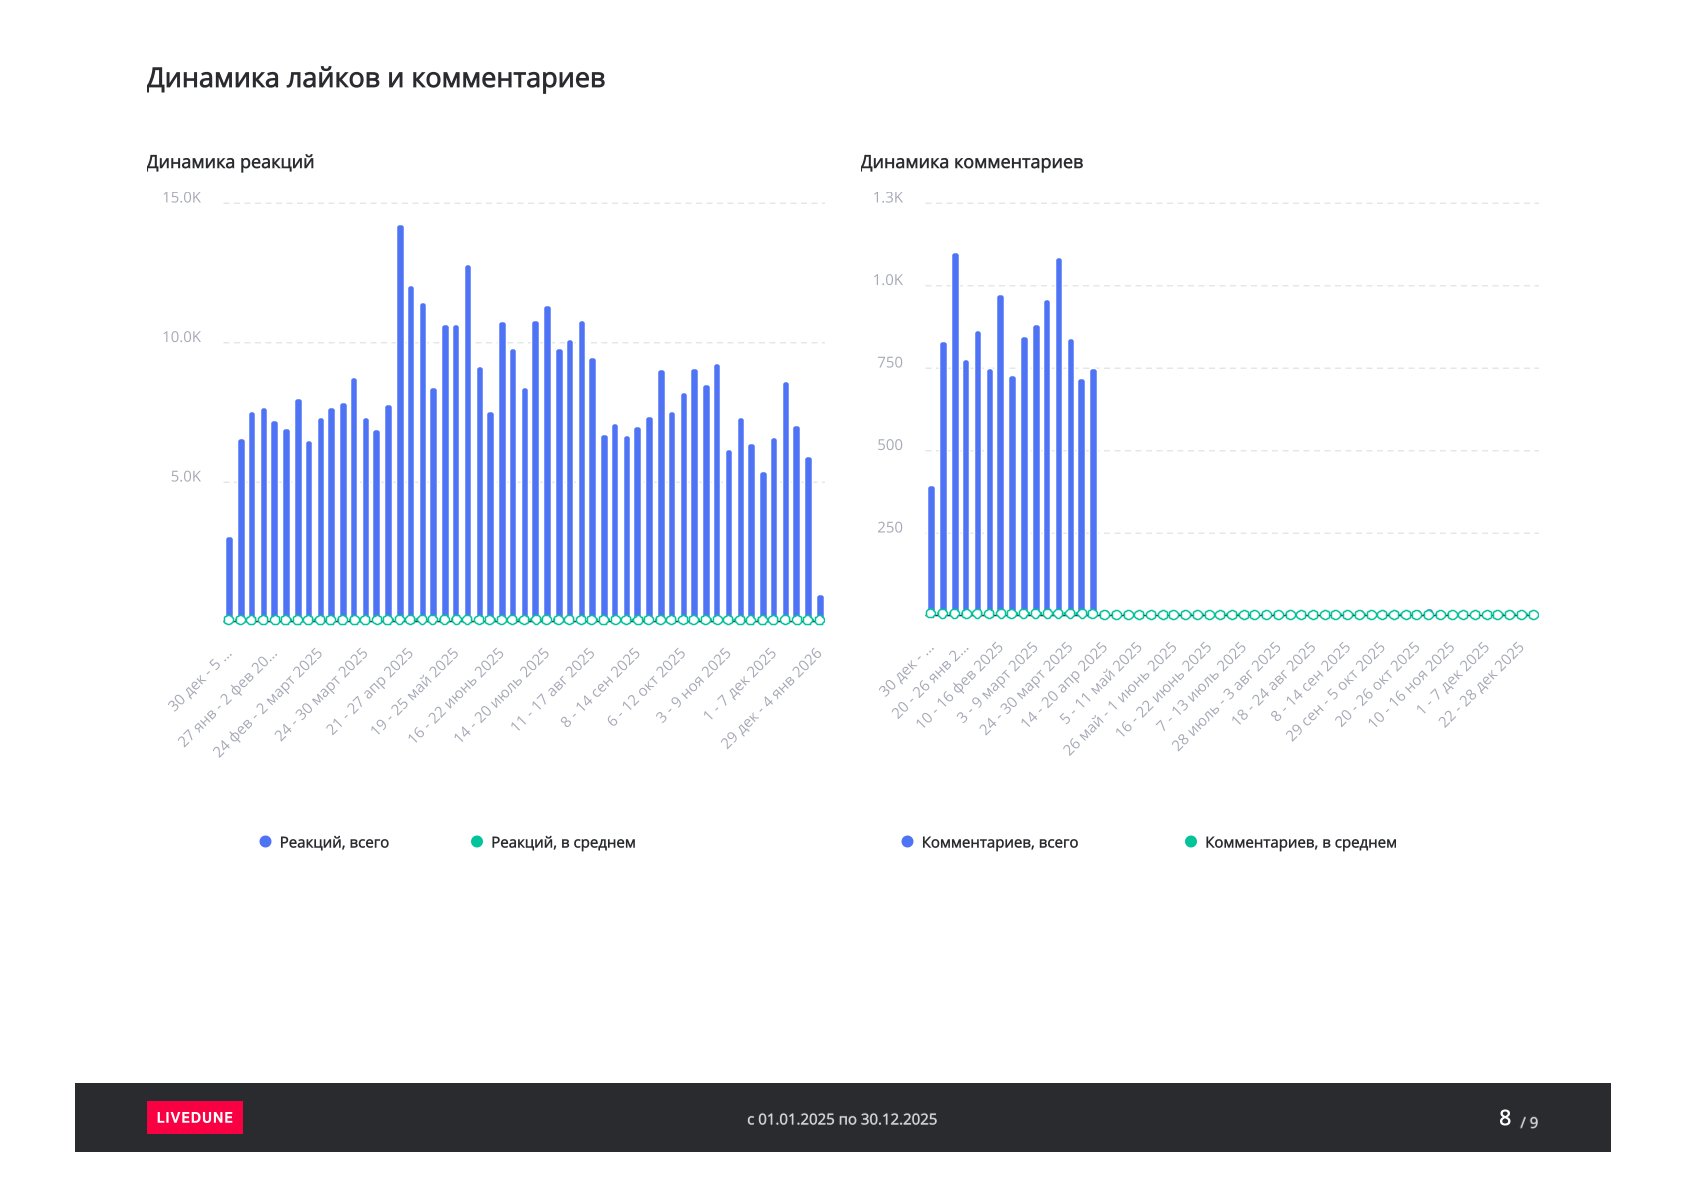
Task: Click blue dot beside "Реакций, всего"
Action: (265, 842)
